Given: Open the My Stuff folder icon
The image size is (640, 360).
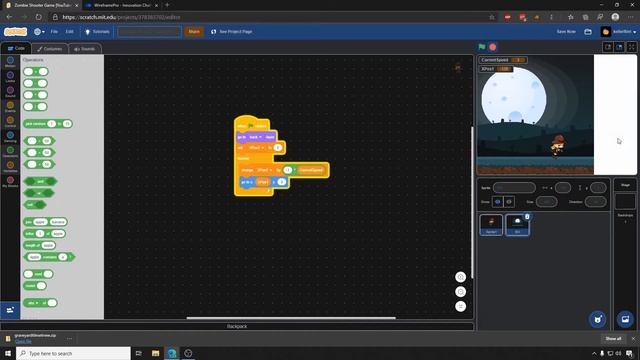Looking at the screenshot, I should (x=588, y=31).
